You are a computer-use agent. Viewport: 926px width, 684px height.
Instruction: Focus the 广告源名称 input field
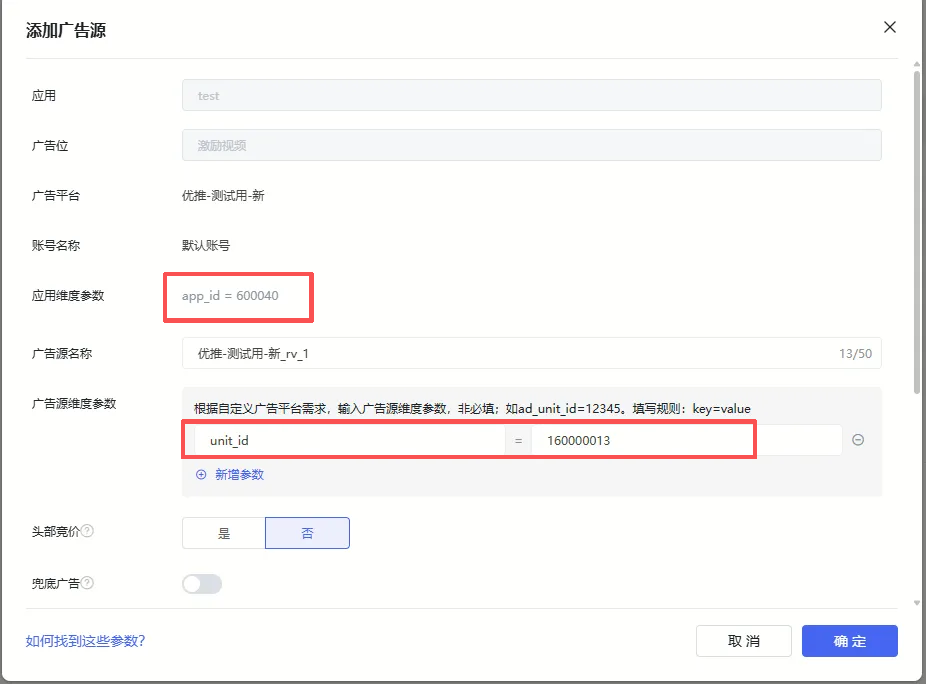532,353
